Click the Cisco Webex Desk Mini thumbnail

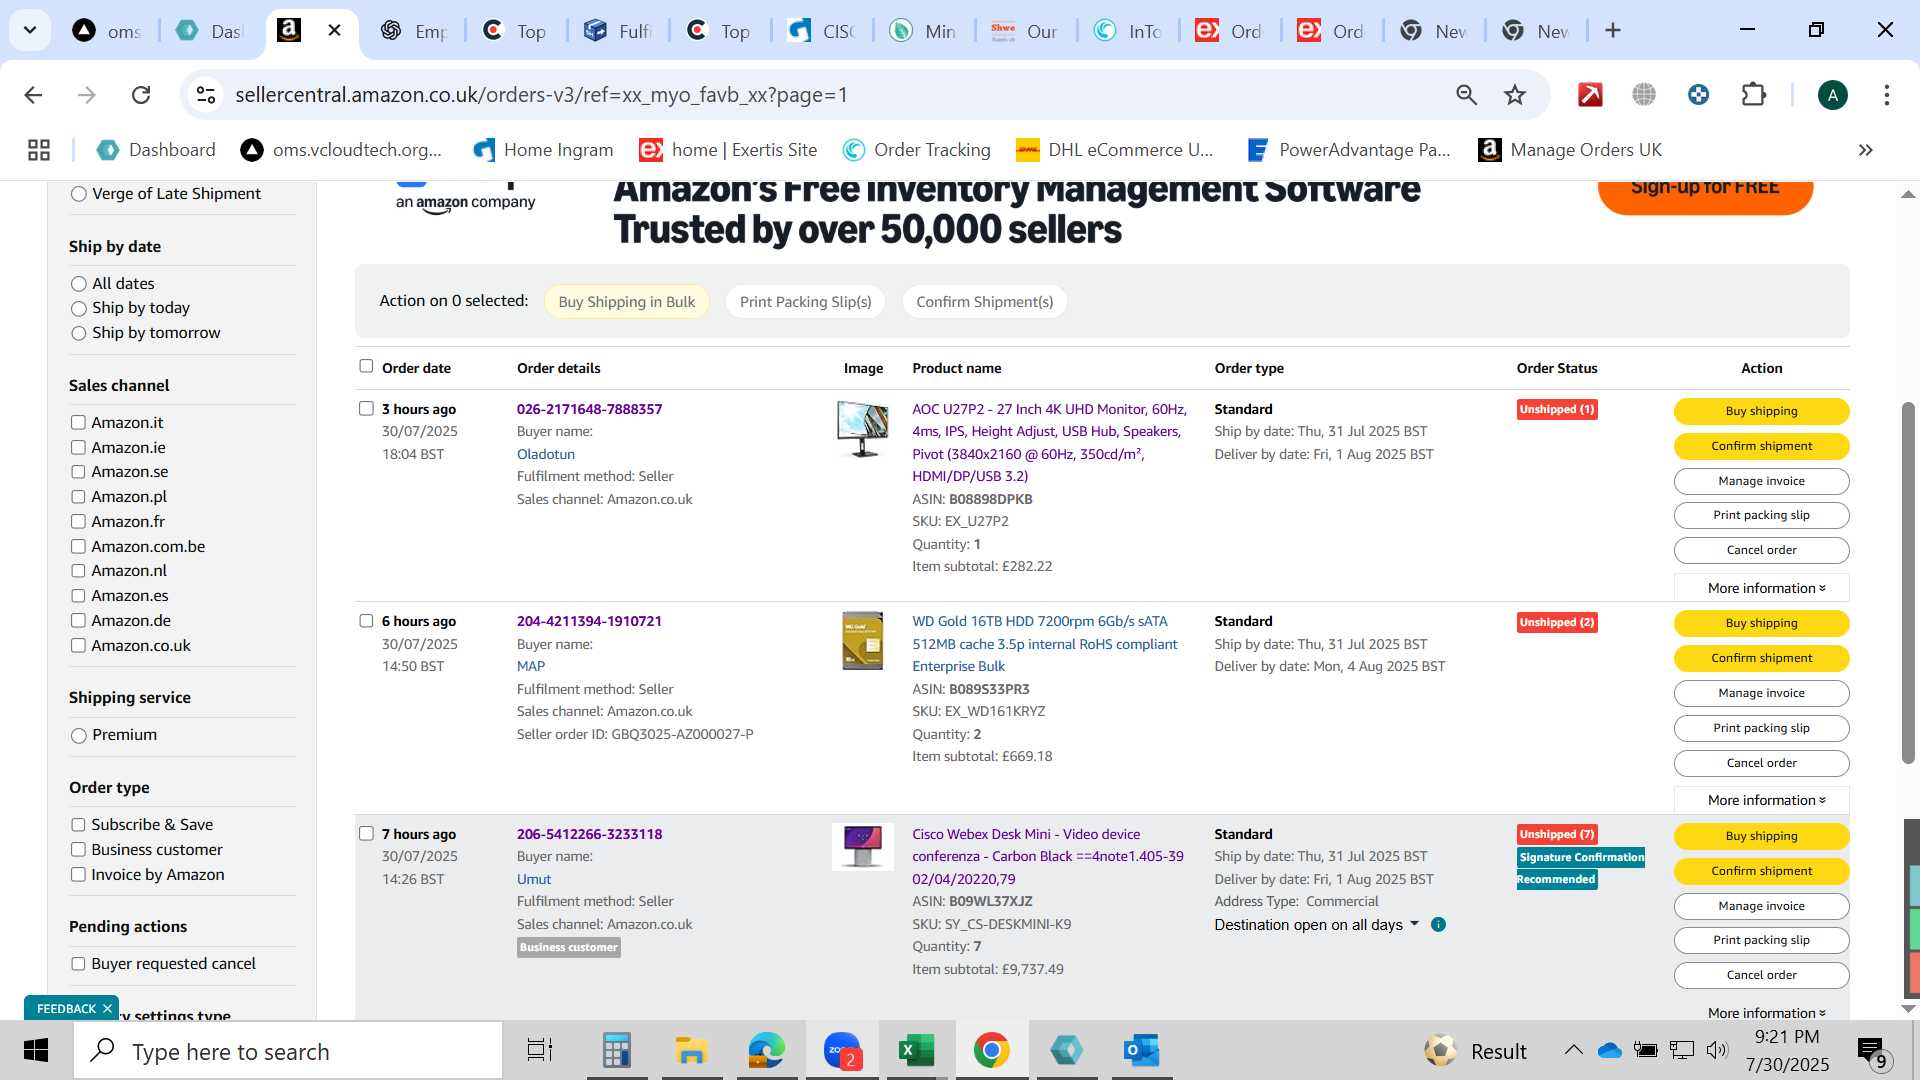863,847
